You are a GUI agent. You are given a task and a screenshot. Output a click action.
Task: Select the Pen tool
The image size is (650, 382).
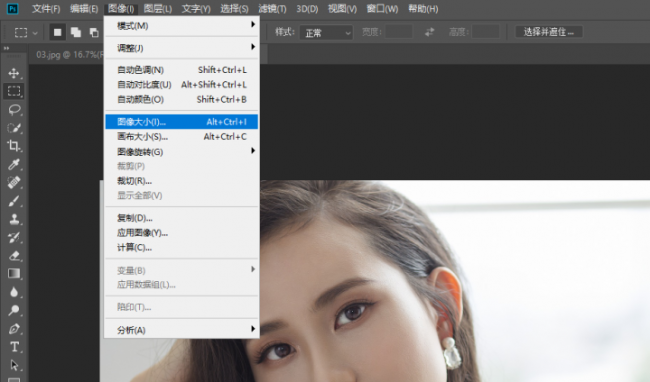14,329
